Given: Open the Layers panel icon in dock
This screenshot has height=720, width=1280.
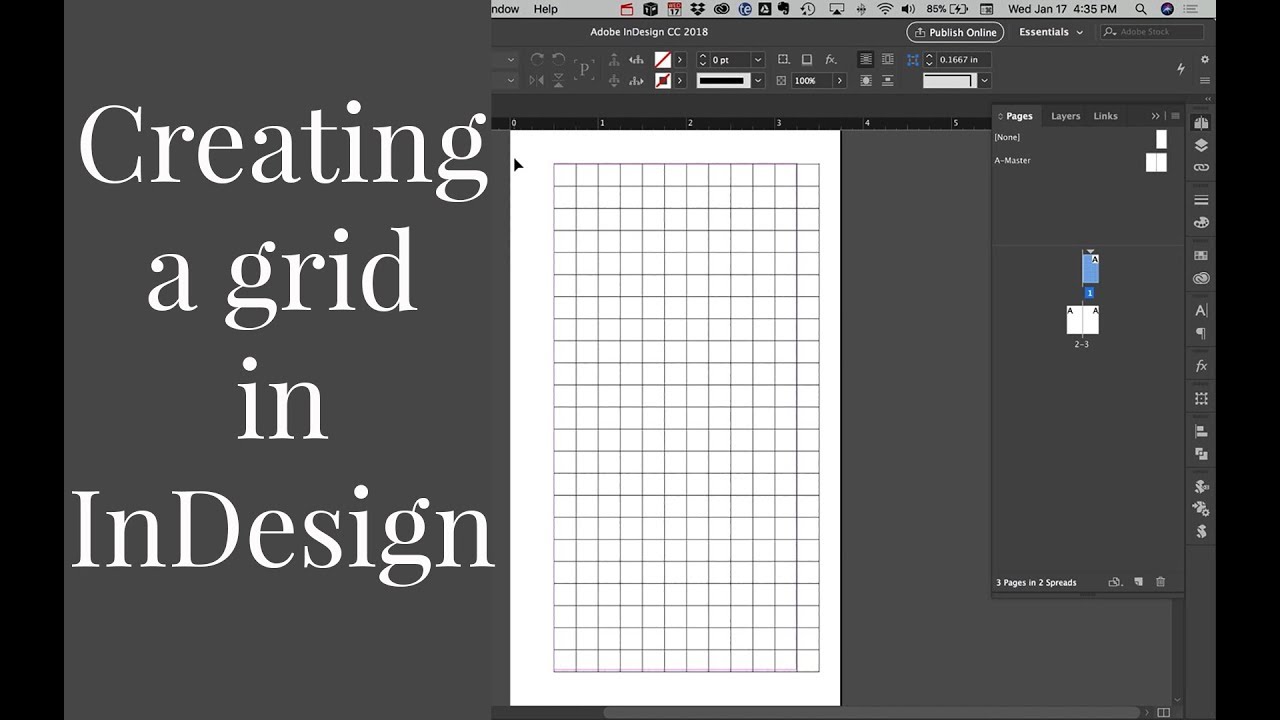Looking at the screenshot, I should coord(1201,145).
